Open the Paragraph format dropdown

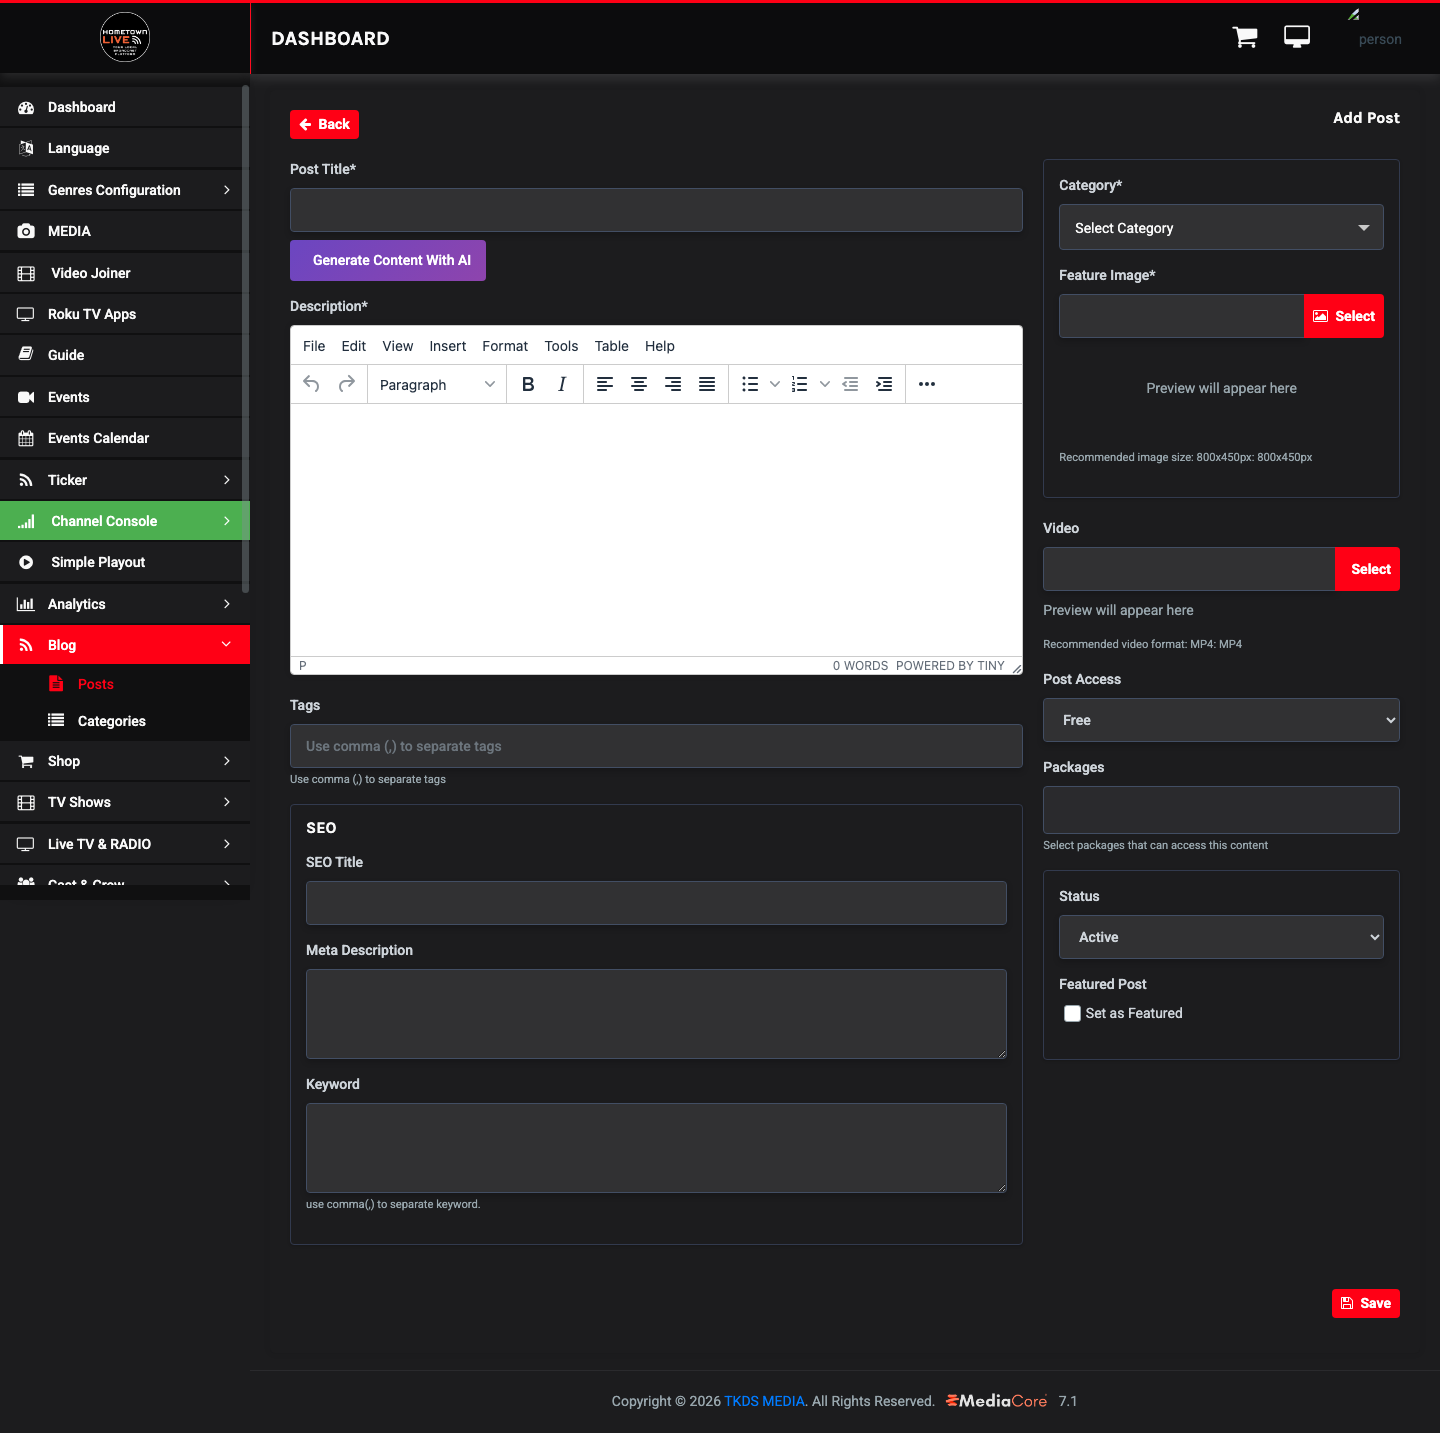[437, 384]
